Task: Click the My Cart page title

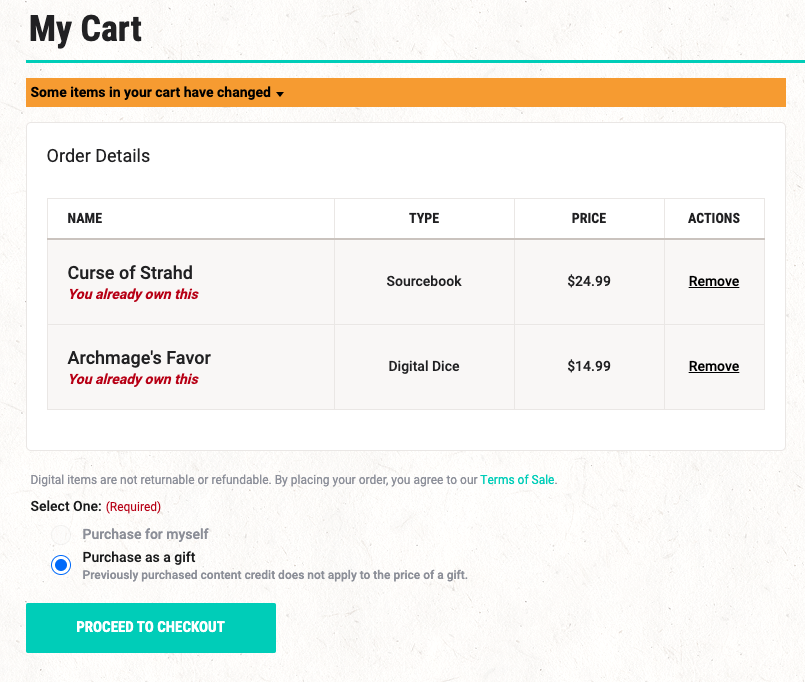Action: point(85,29)
